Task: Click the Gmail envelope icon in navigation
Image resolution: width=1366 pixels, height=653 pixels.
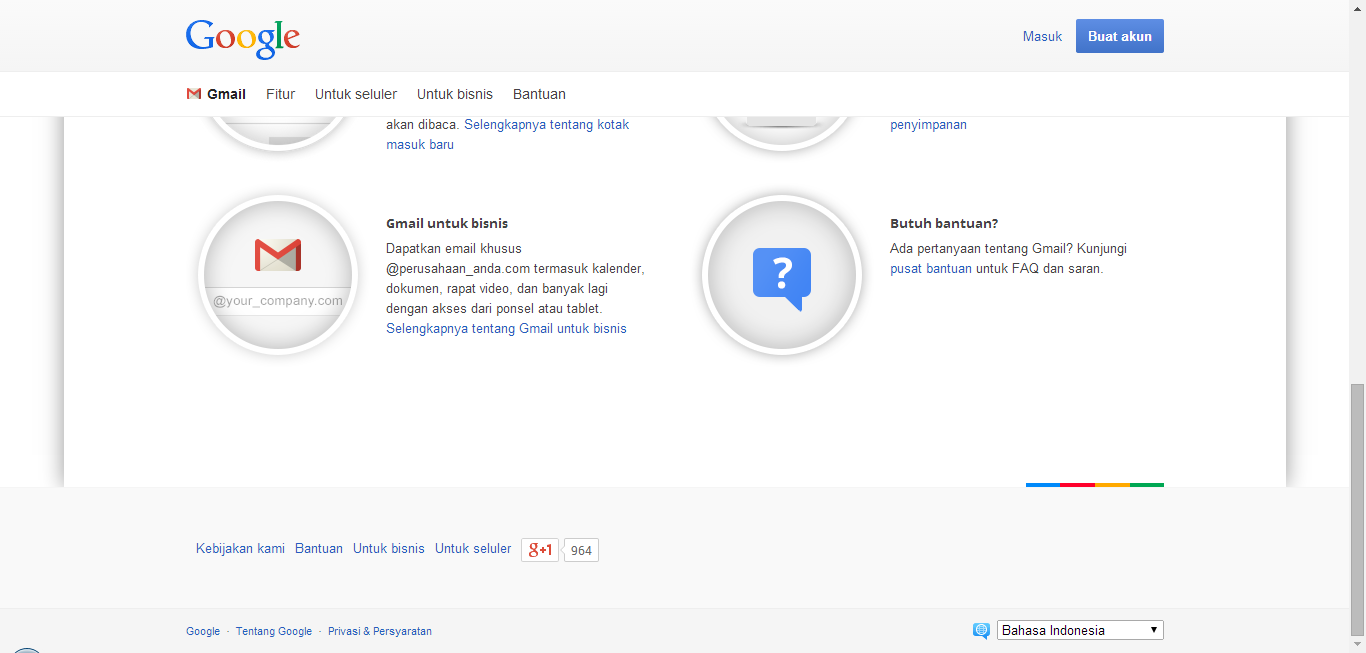Action: point(194,94)
